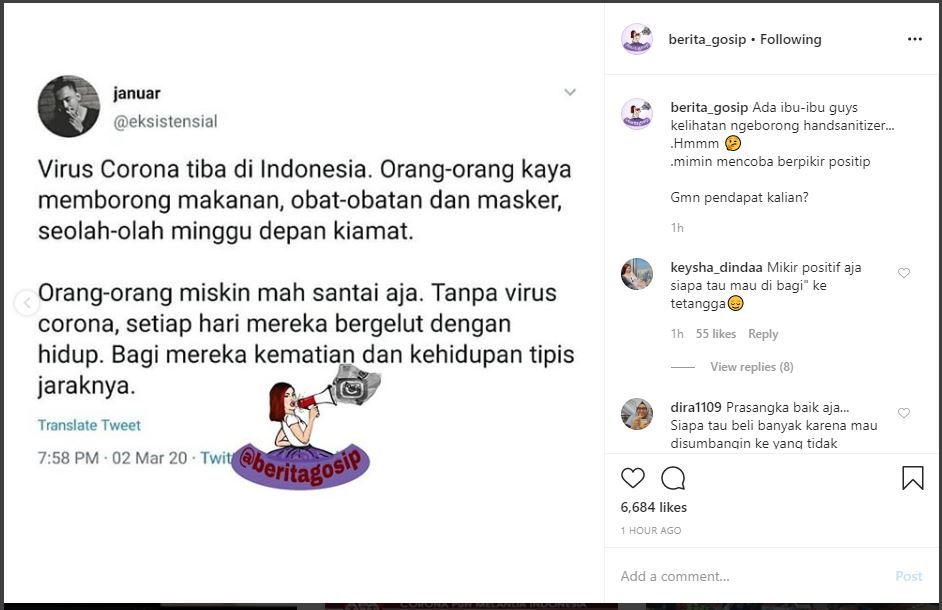Click the Post comment button
This screenshot has height=610, width=942.
pyautogui.click(x=908, y=576)
